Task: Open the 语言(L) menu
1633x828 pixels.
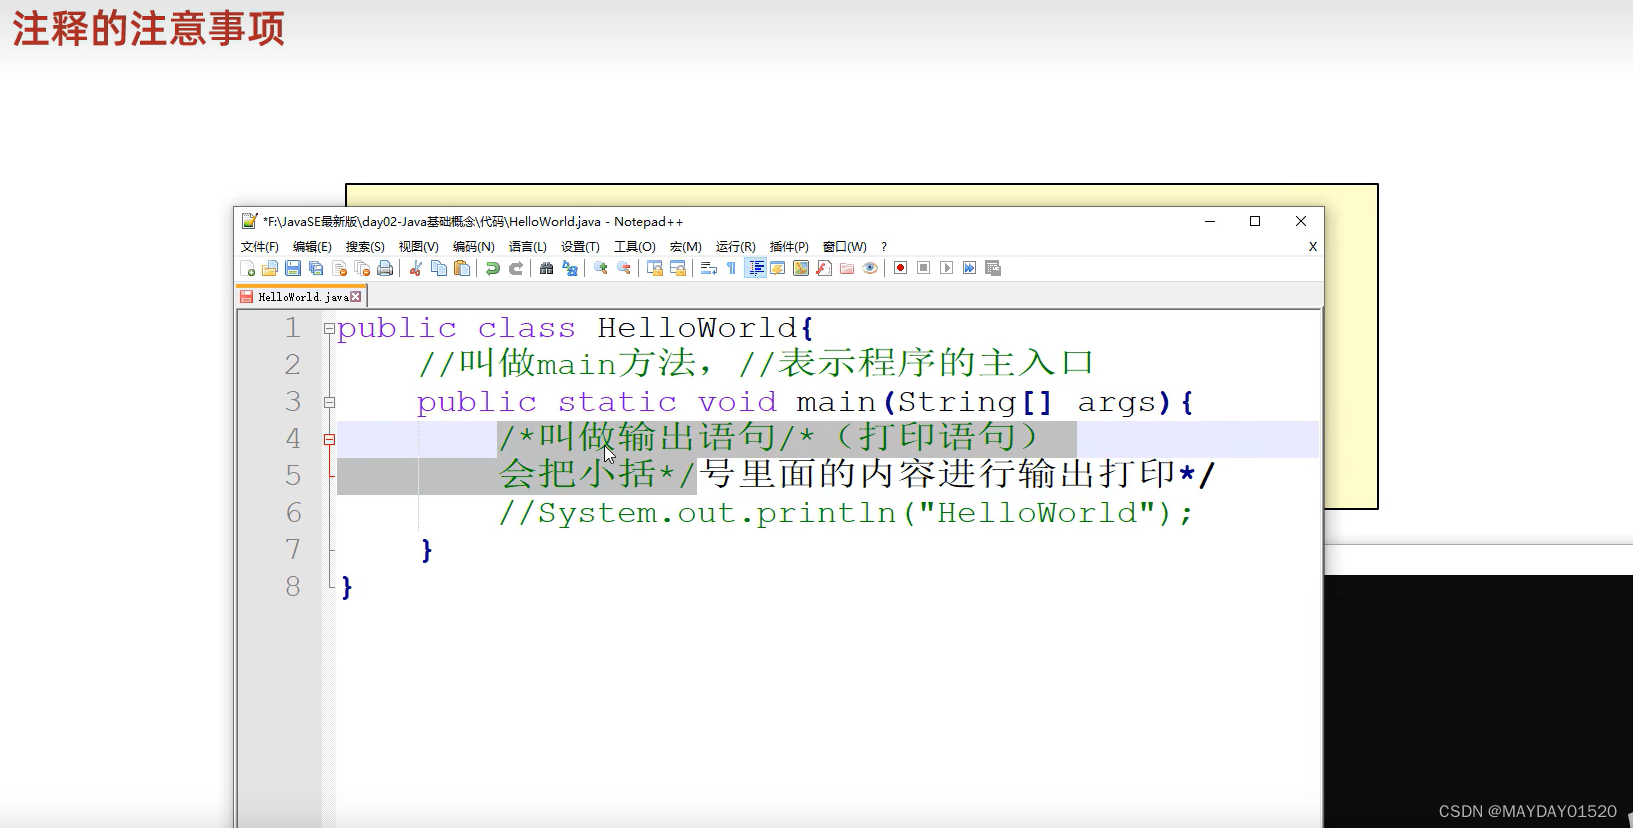Action: tap(527, 247)
